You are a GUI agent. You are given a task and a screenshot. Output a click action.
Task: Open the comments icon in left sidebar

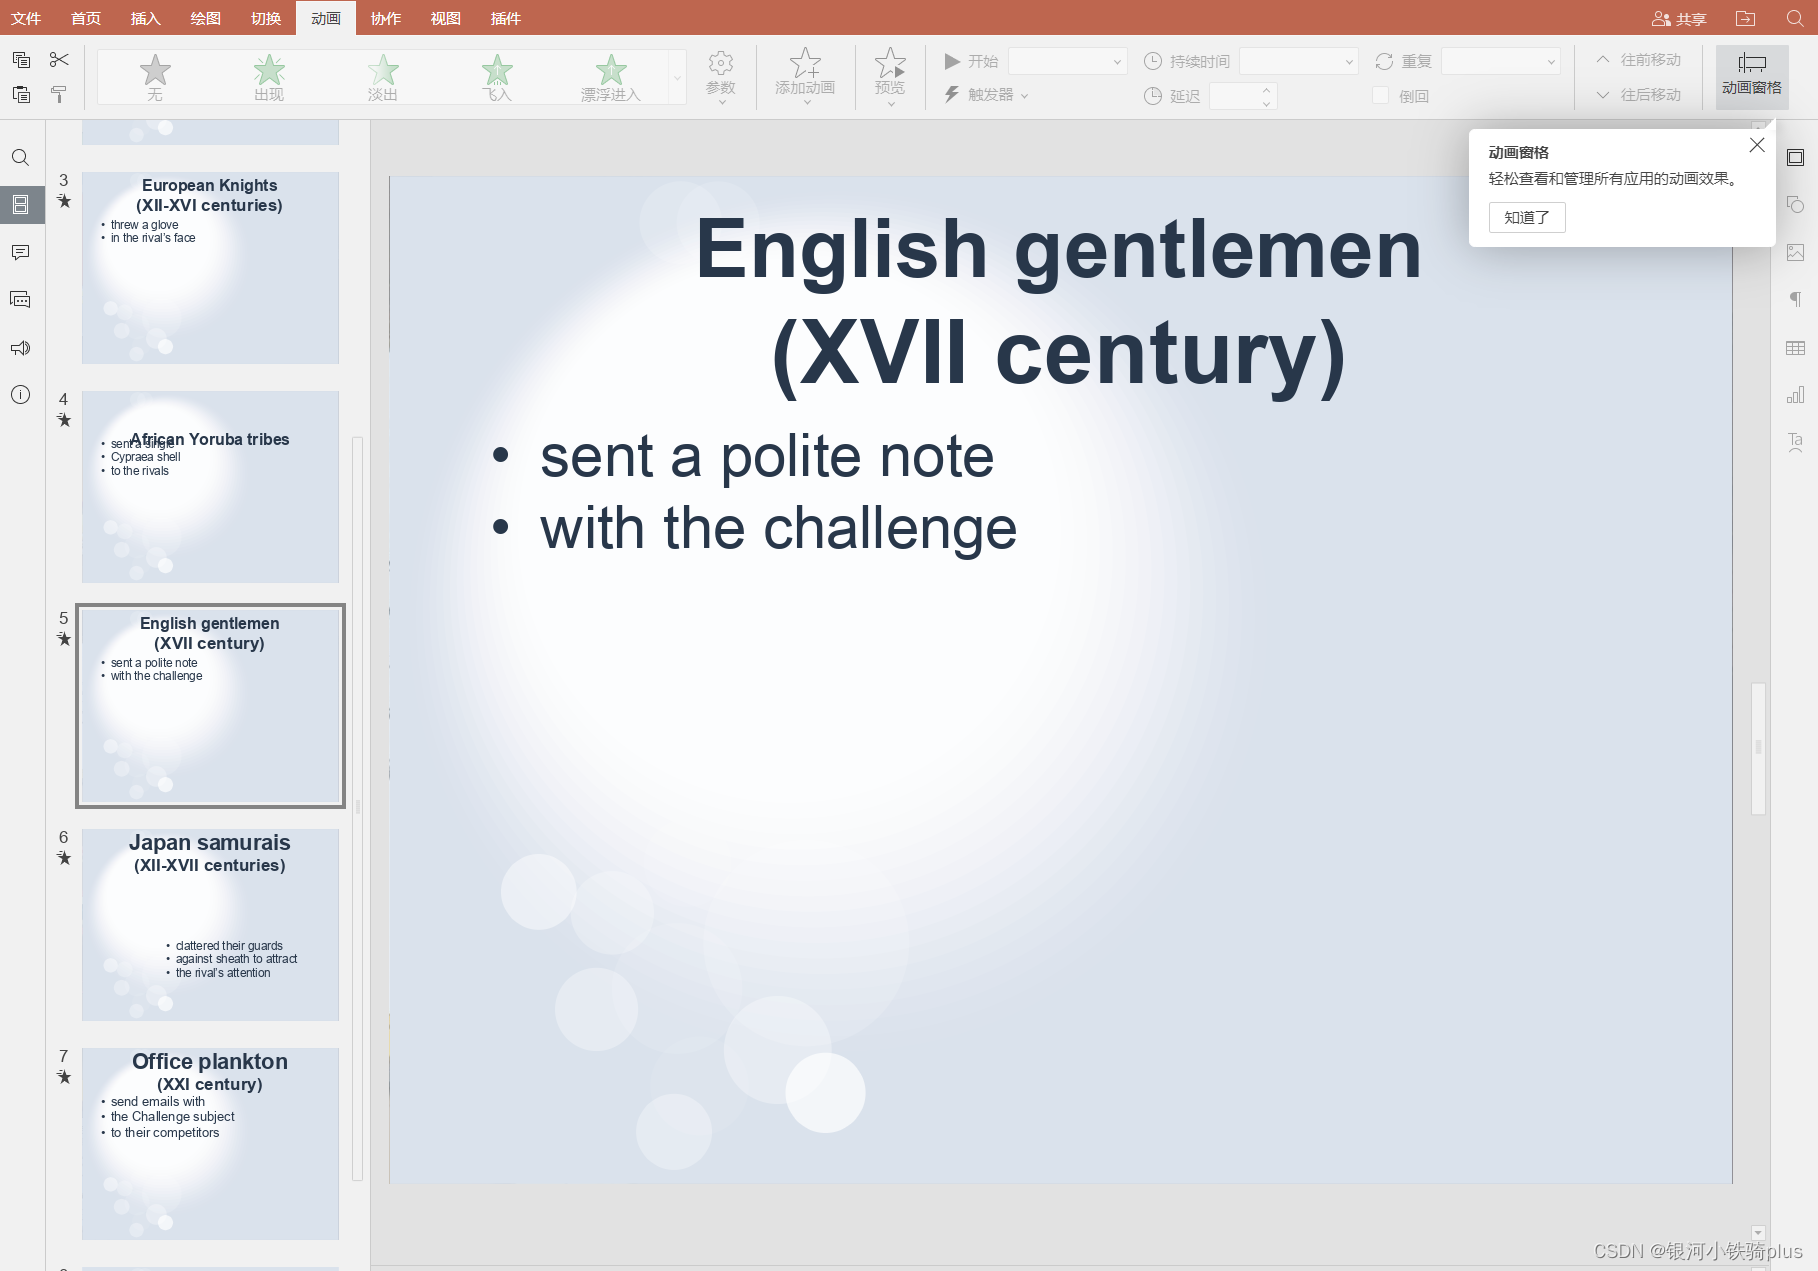click(20, 252)
